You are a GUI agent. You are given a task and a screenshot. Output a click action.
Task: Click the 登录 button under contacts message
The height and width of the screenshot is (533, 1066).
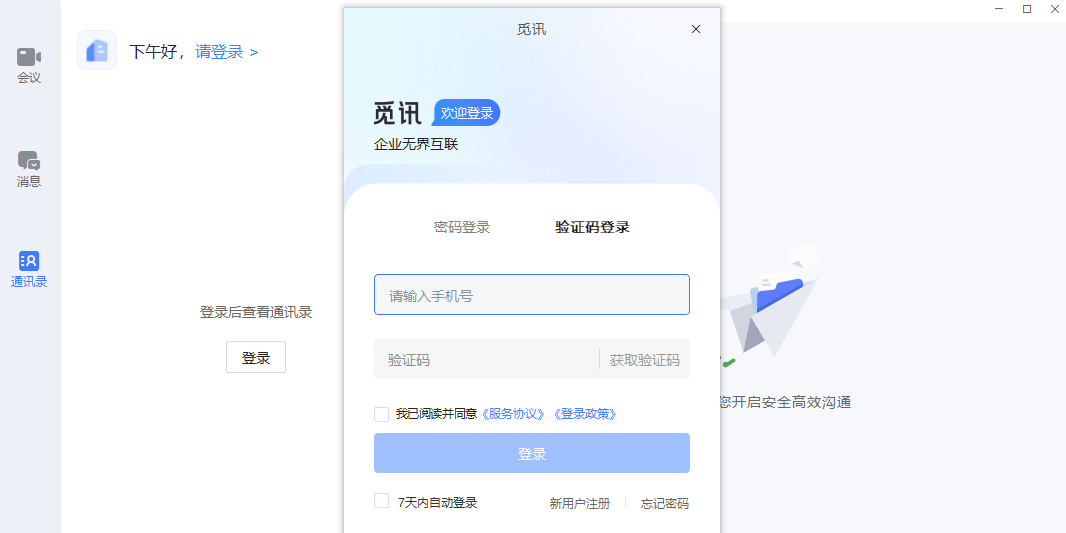click(x=256, y=357)
